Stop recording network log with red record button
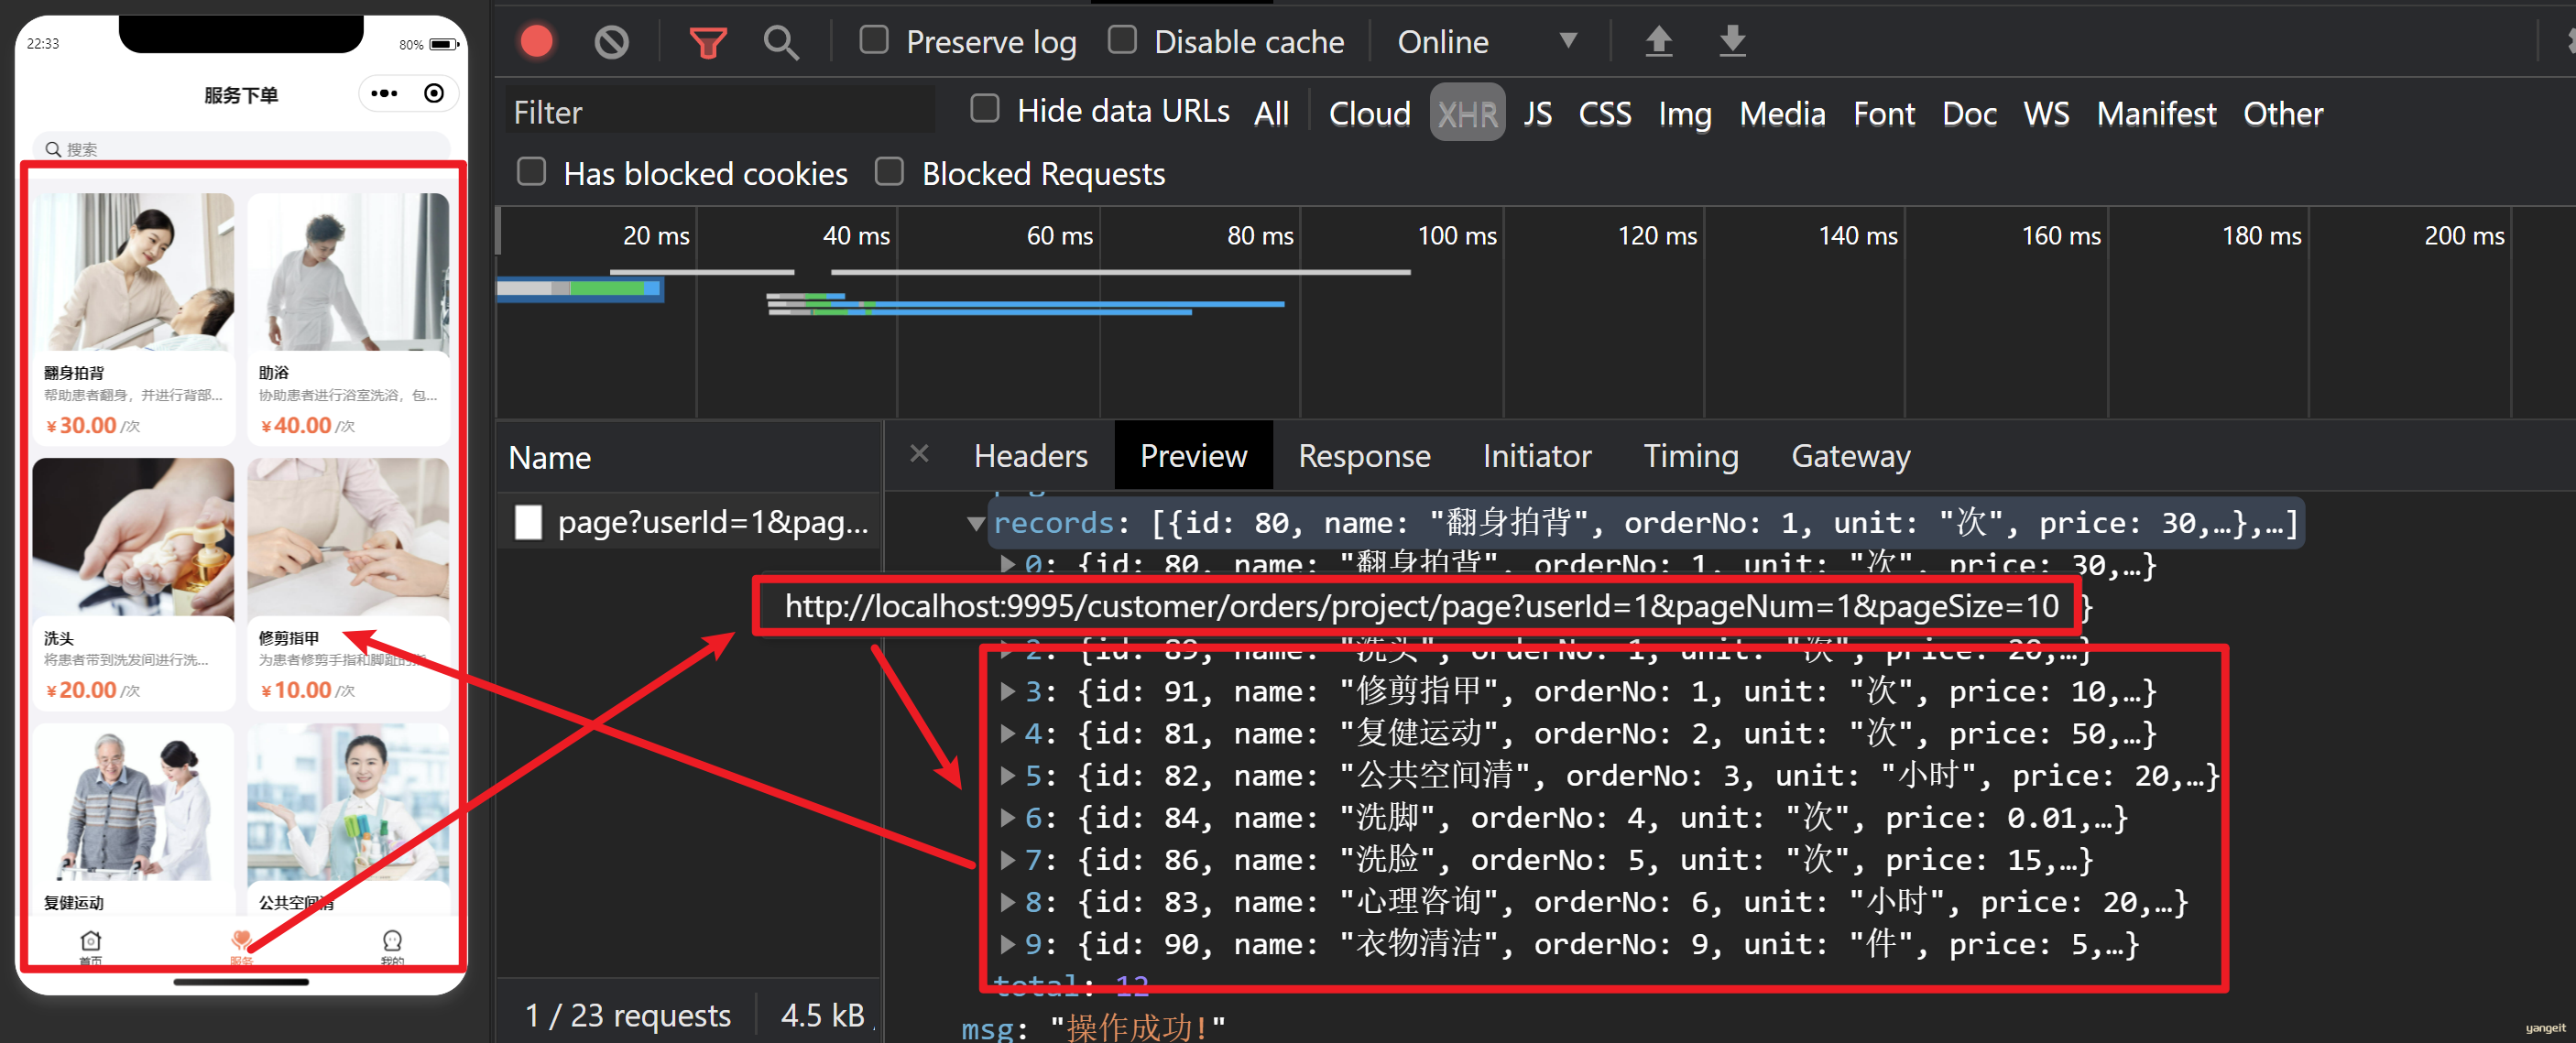Viewport: 2576px width, 1043px height. tap(536, 41)
